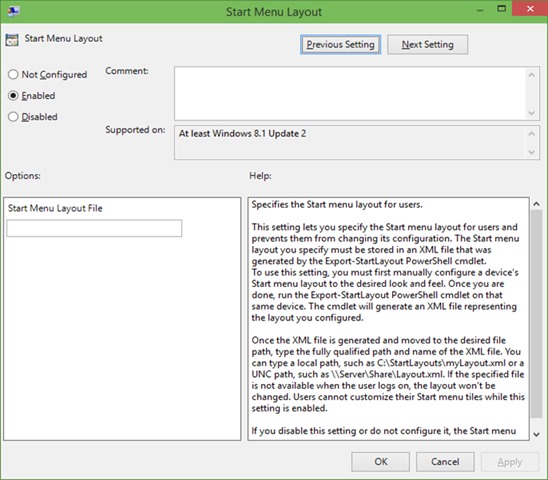548x480 pixels.
Task: Click the Supported on box down arrow
Action: point(532,152)
